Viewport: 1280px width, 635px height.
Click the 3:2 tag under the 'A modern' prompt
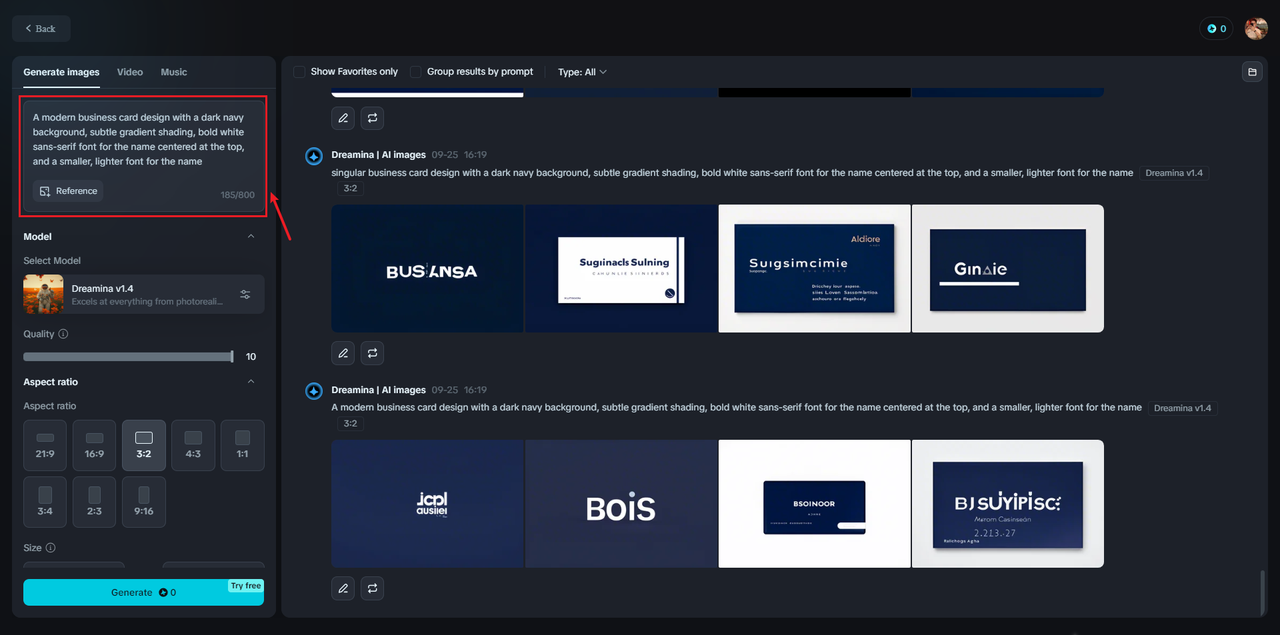(350, 423)
